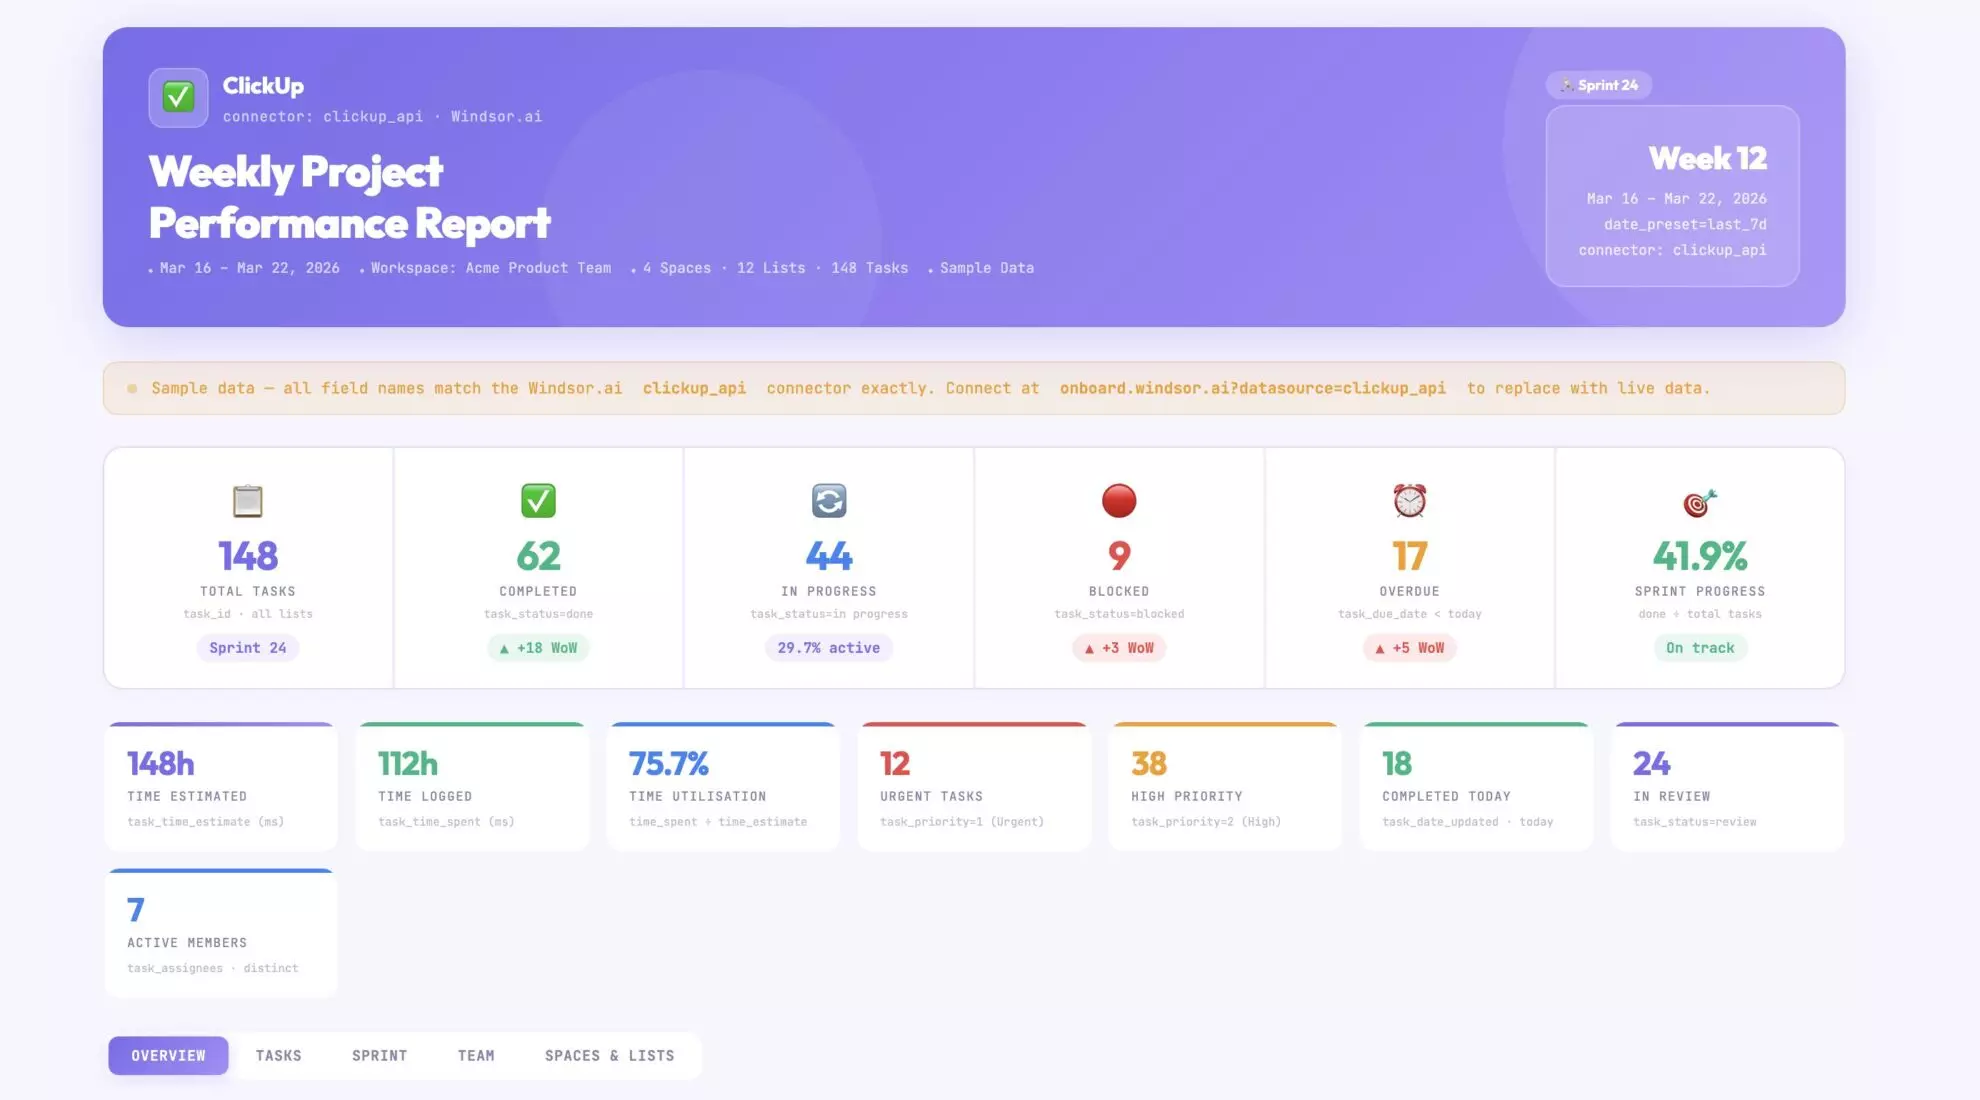Open the SPACES & LISTS tab
The width and height of the screenshot is (1980, 1100).
point(610,1055)
